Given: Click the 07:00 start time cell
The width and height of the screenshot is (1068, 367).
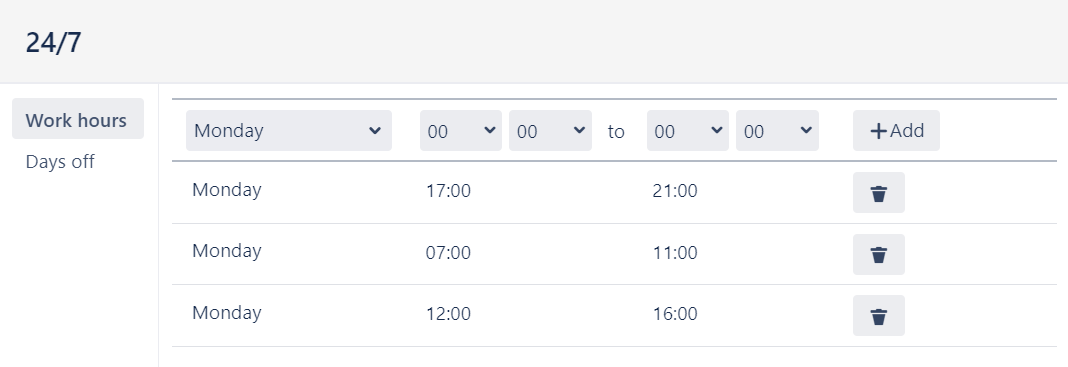Looking at the screenshot, I should coord(448,253).
